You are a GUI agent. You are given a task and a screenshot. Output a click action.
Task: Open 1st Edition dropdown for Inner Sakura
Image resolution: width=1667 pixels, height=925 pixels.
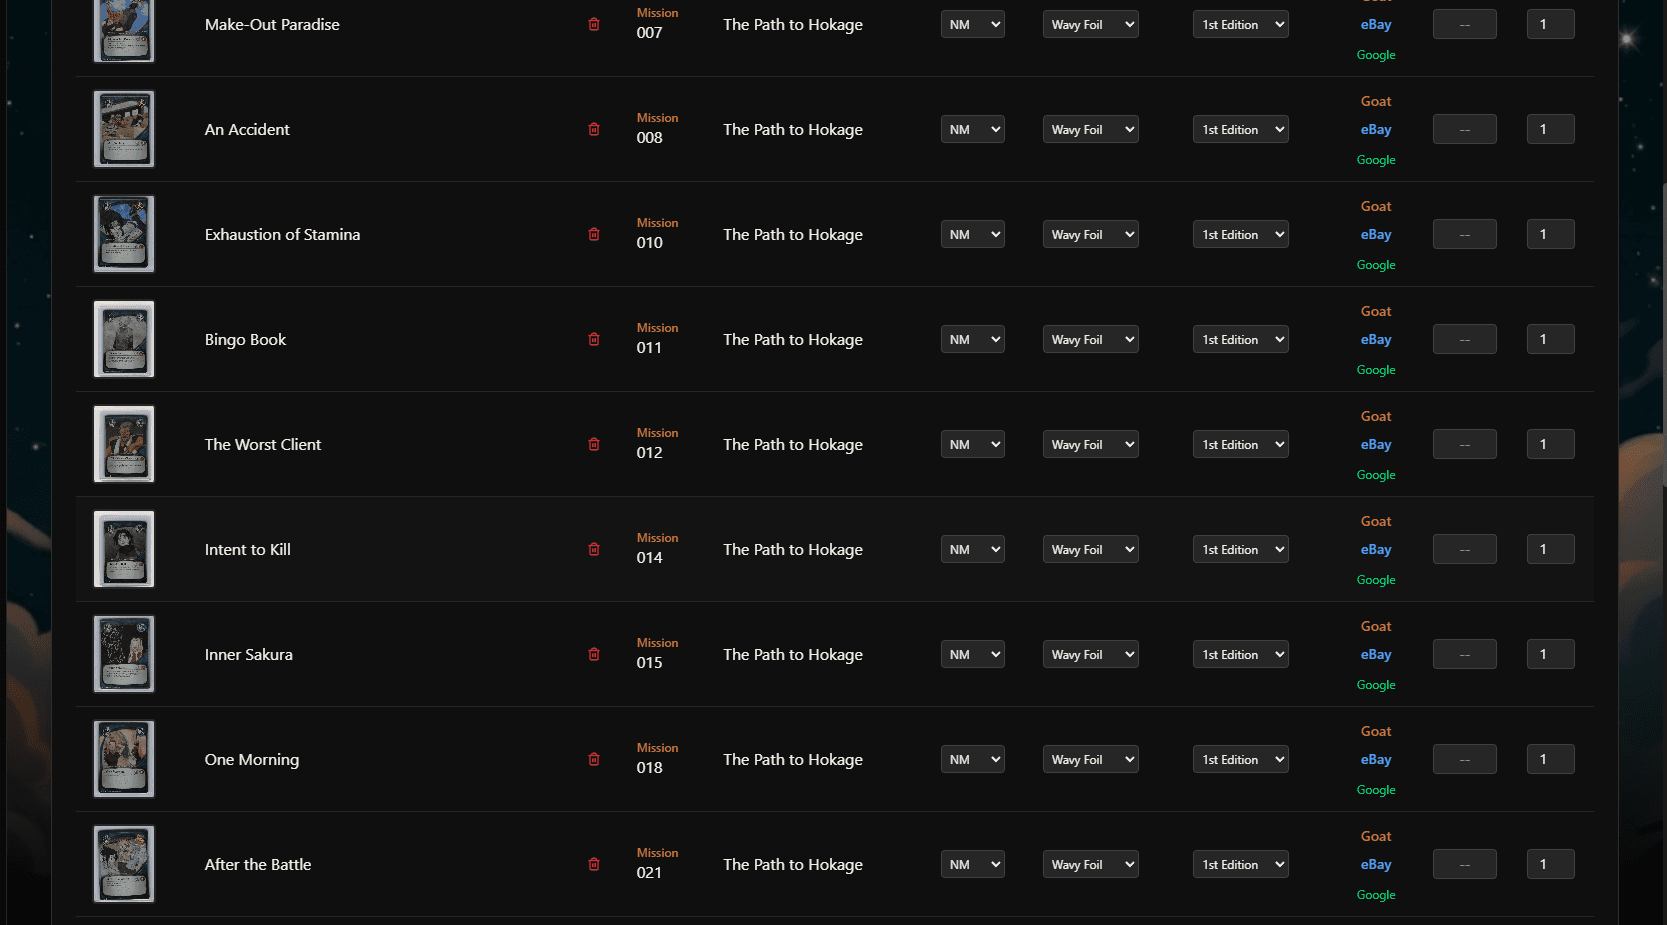(x=1240, y=654)
